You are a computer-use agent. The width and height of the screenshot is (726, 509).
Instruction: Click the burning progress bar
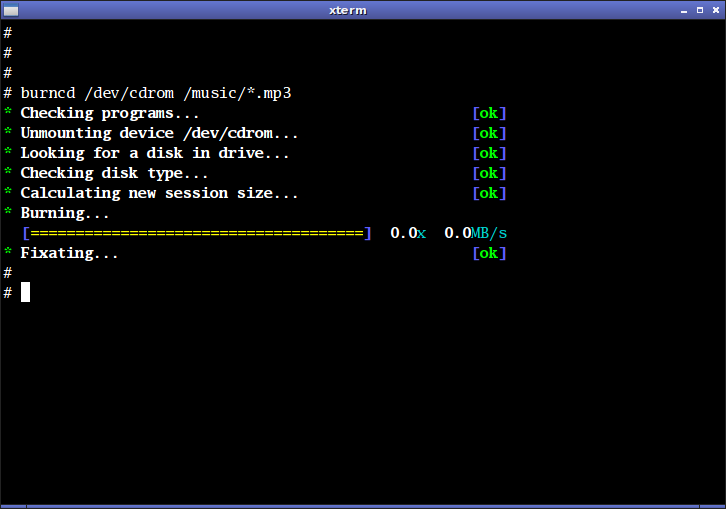pyautogui.click(x=196, y=233)
